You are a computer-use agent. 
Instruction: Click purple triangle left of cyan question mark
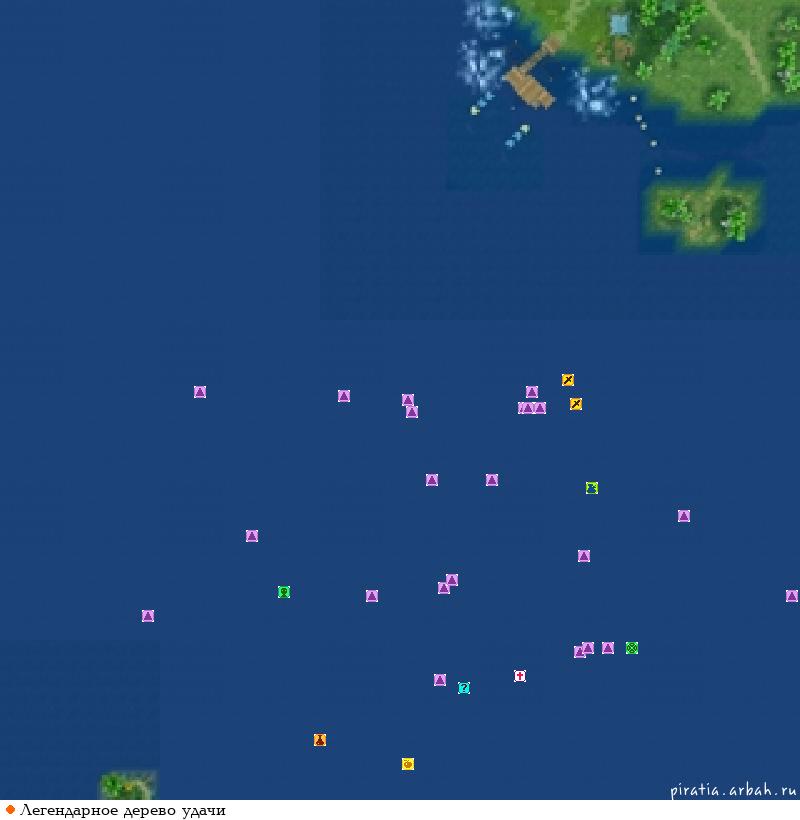440,680
